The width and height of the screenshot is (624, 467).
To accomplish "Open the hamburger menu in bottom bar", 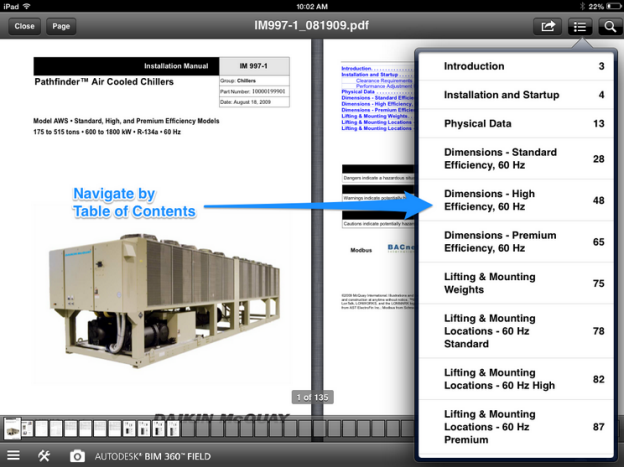I will coord(13,455).
